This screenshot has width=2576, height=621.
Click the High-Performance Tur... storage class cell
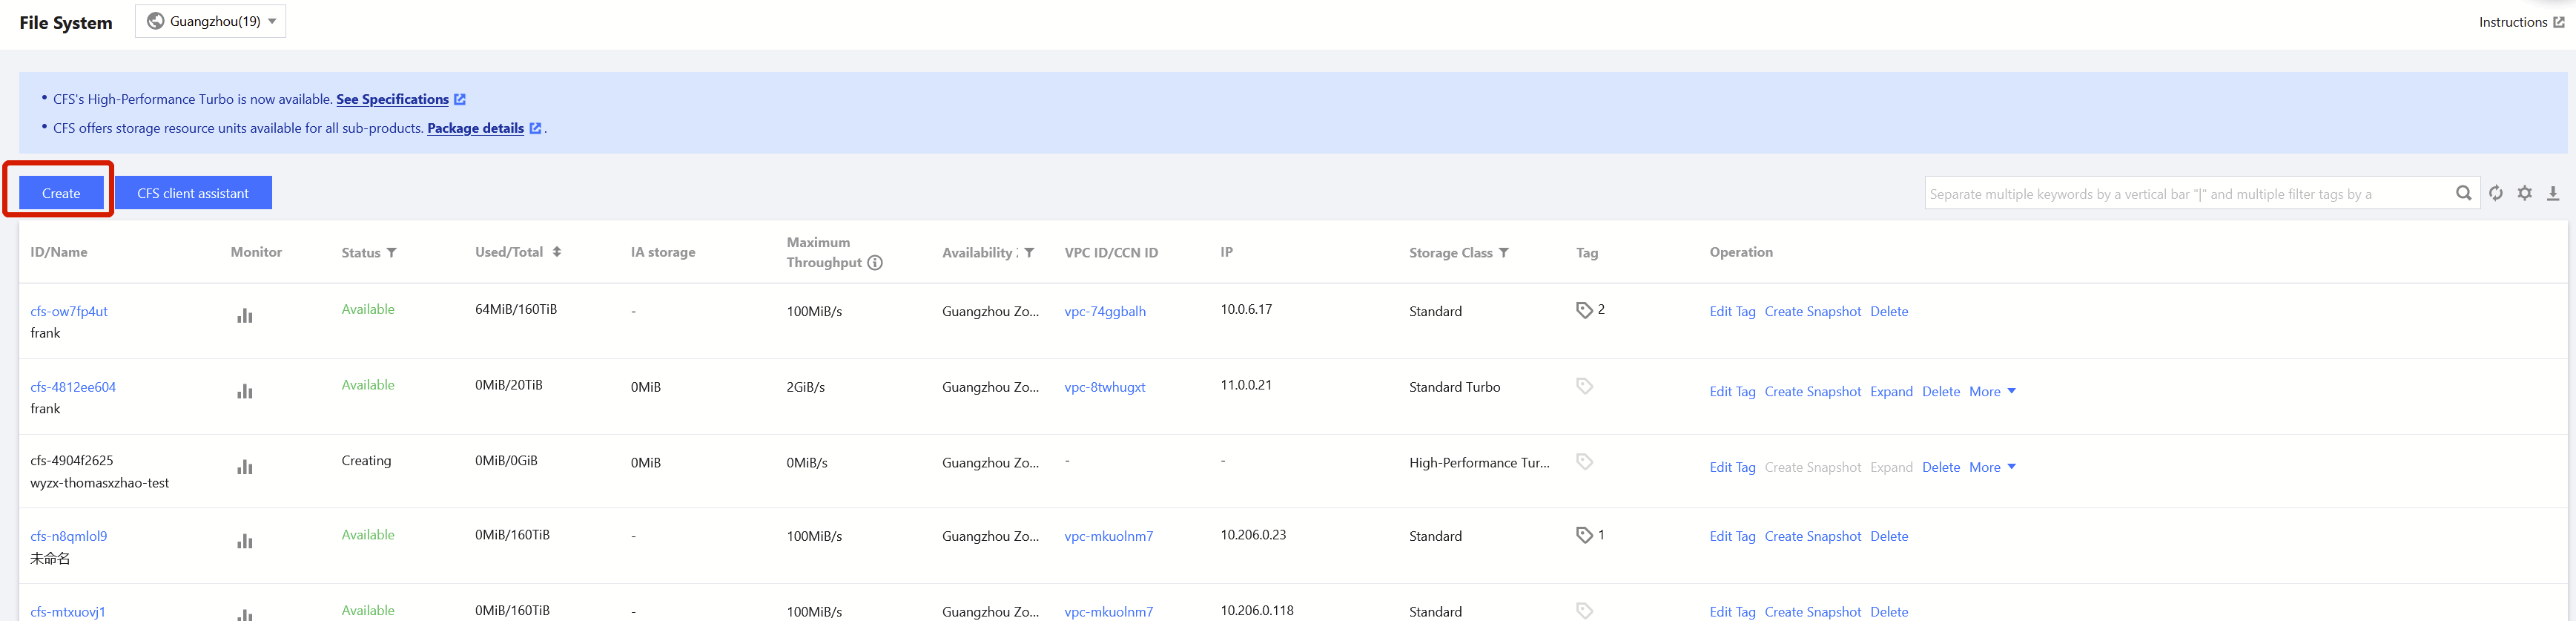tap(1479, 463)
